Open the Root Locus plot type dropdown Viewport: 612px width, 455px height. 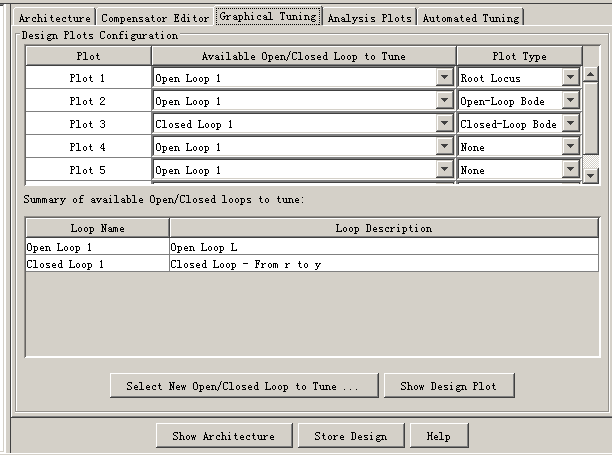point(571,78)
